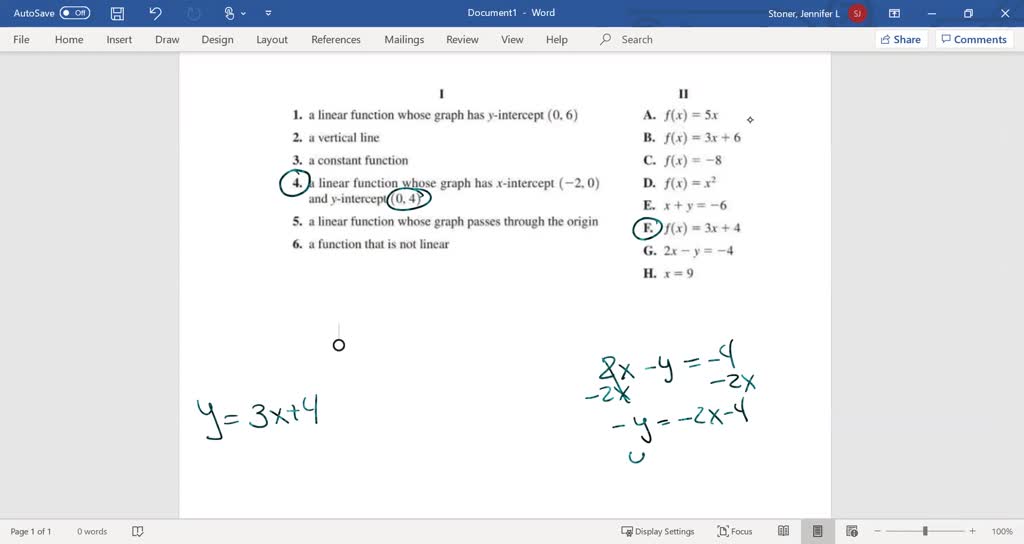The width and height of the screenshot is (1024, 544).
Task: Switch to Web Layout view icon
Action: 852,532
